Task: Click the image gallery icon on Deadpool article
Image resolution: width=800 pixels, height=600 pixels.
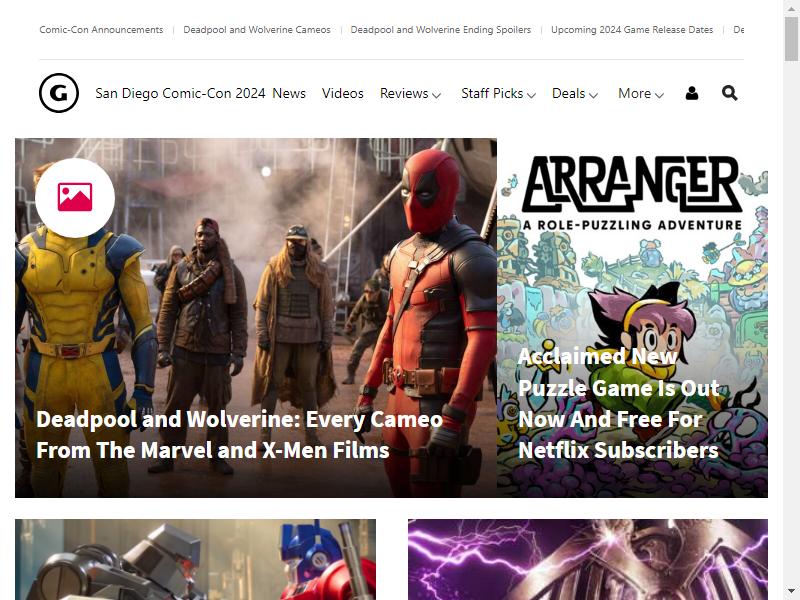Action: [x=75, y=197]
